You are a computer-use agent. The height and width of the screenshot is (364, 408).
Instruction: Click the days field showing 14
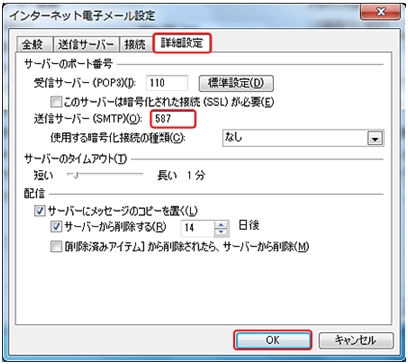click(x=198, y=228)
